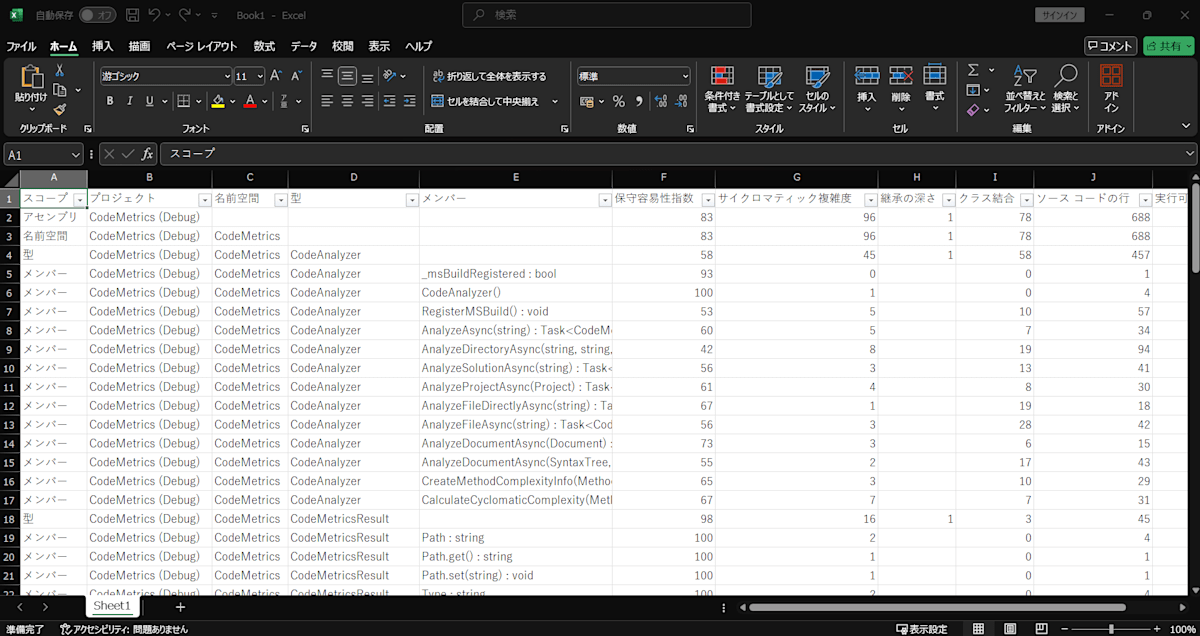Collapse the ribbon with the chevron
Screen dimensions: 1200x636
click(1188, 128)
